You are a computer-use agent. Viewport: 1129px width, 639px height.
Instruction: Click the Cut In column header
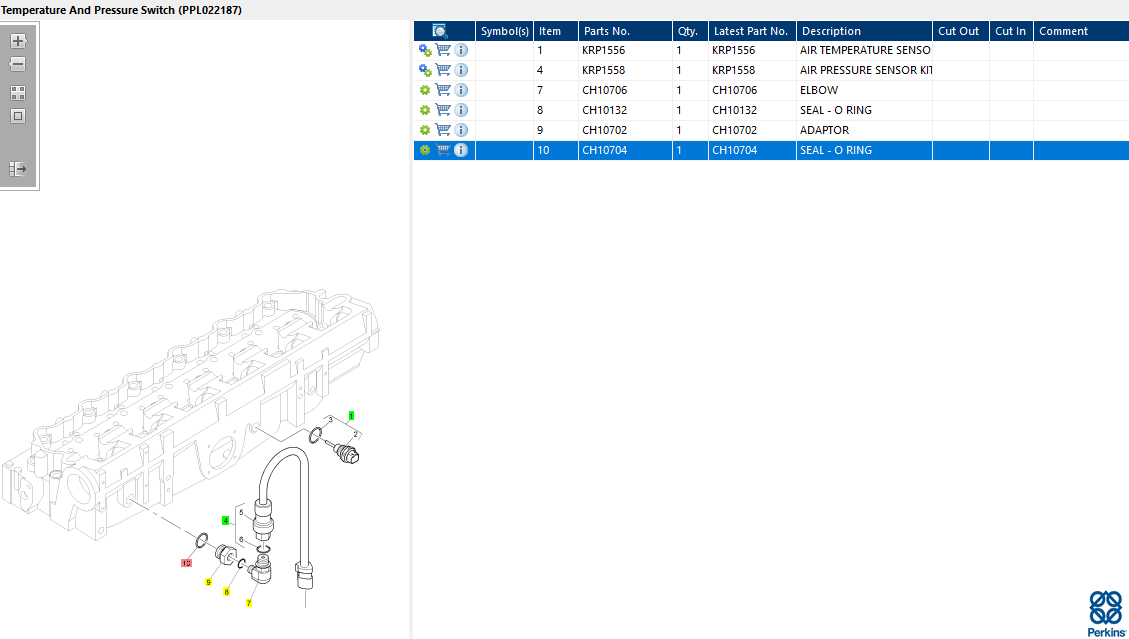tap(1011, 31)
